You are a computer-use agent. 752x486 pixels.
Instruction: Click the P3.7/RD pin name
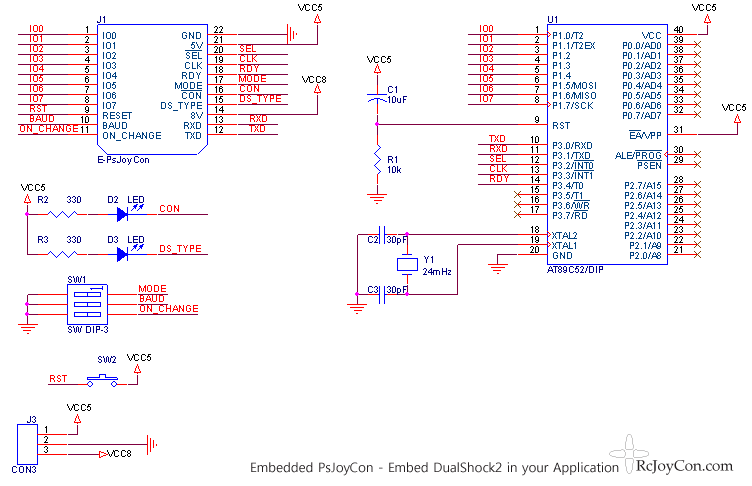(x=570, y=215)
